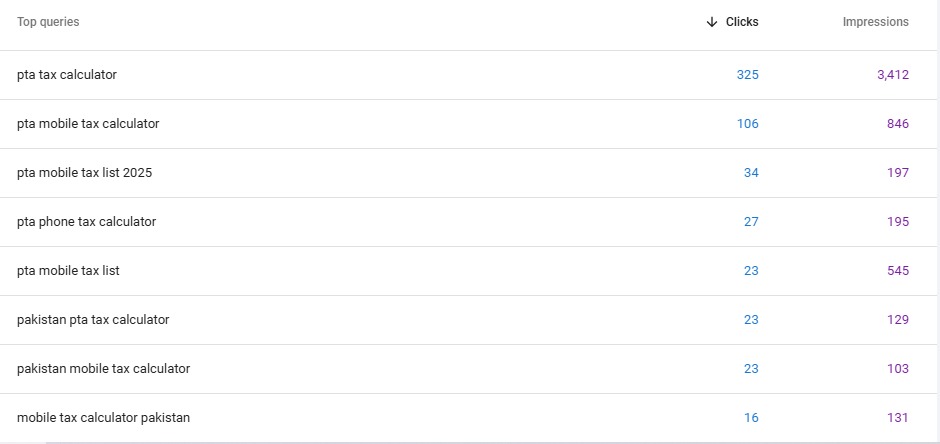
Task: Click the 197 impressions value
Action: 897,173
